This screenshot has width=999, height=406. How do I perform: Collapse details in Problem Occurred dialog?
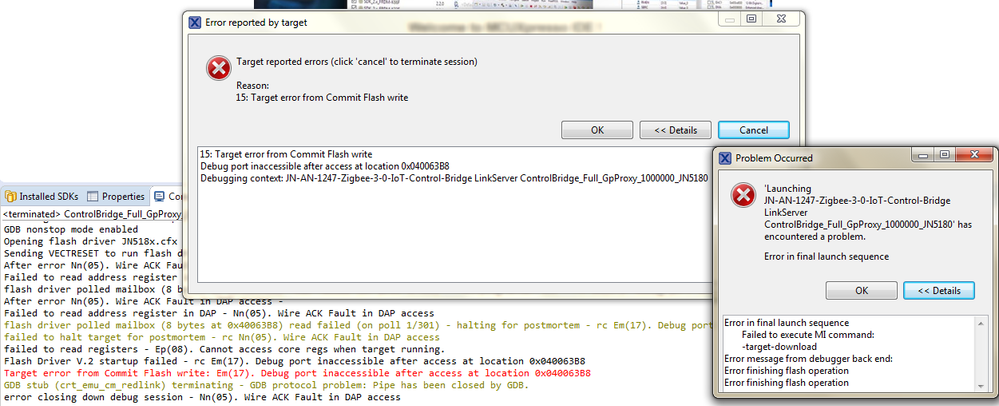point(939,291)
